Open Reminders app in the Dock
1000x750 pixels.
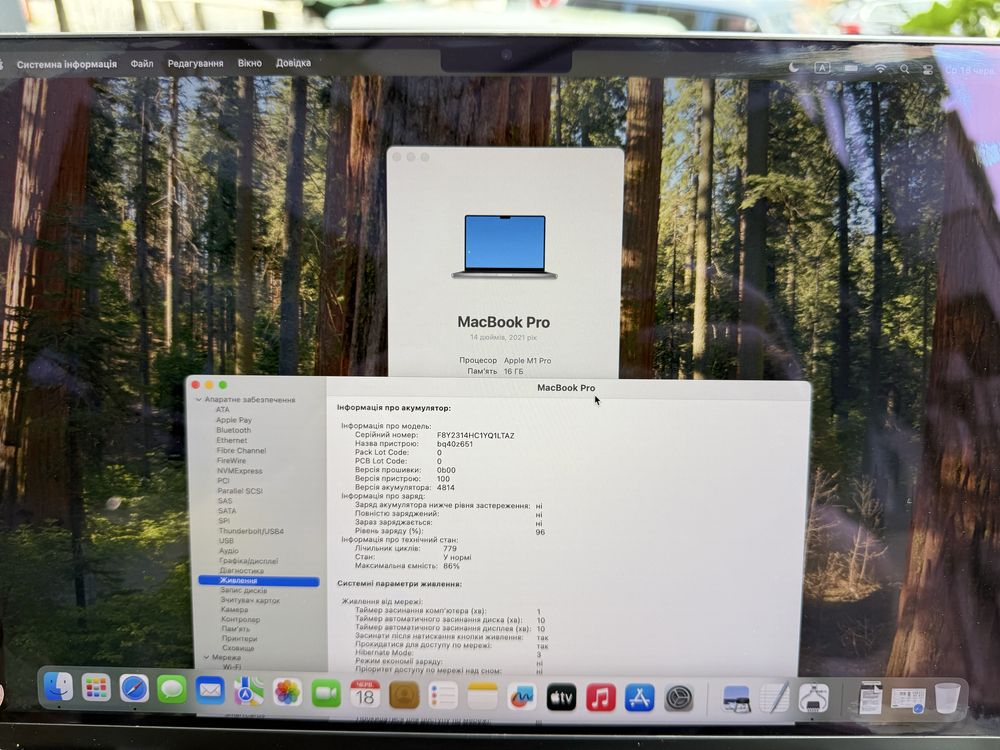click(x=443, y=695)
